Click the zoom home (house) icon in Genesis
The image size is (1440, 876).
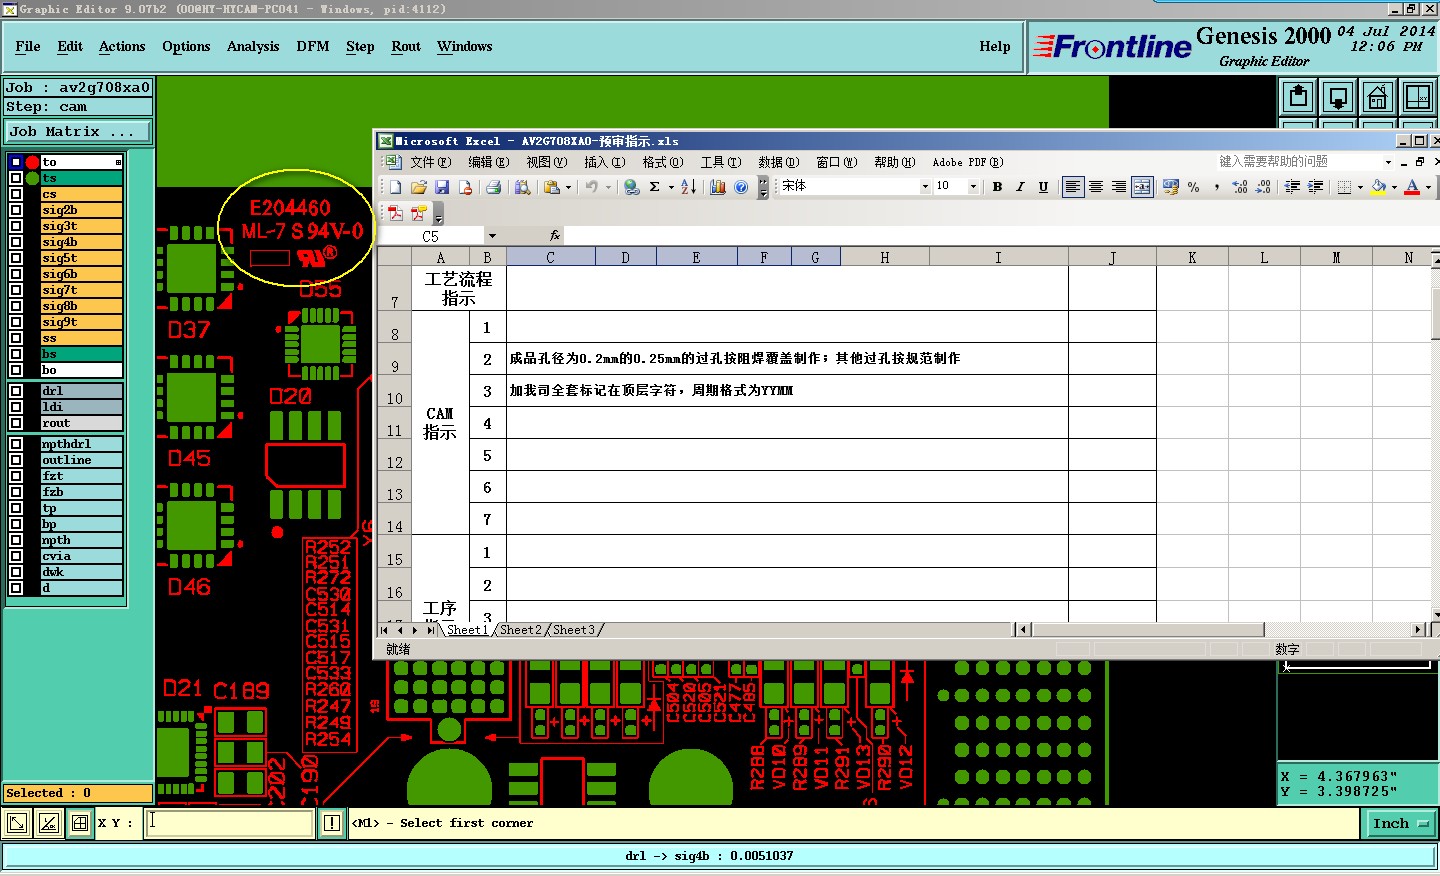coord(1378,97)
